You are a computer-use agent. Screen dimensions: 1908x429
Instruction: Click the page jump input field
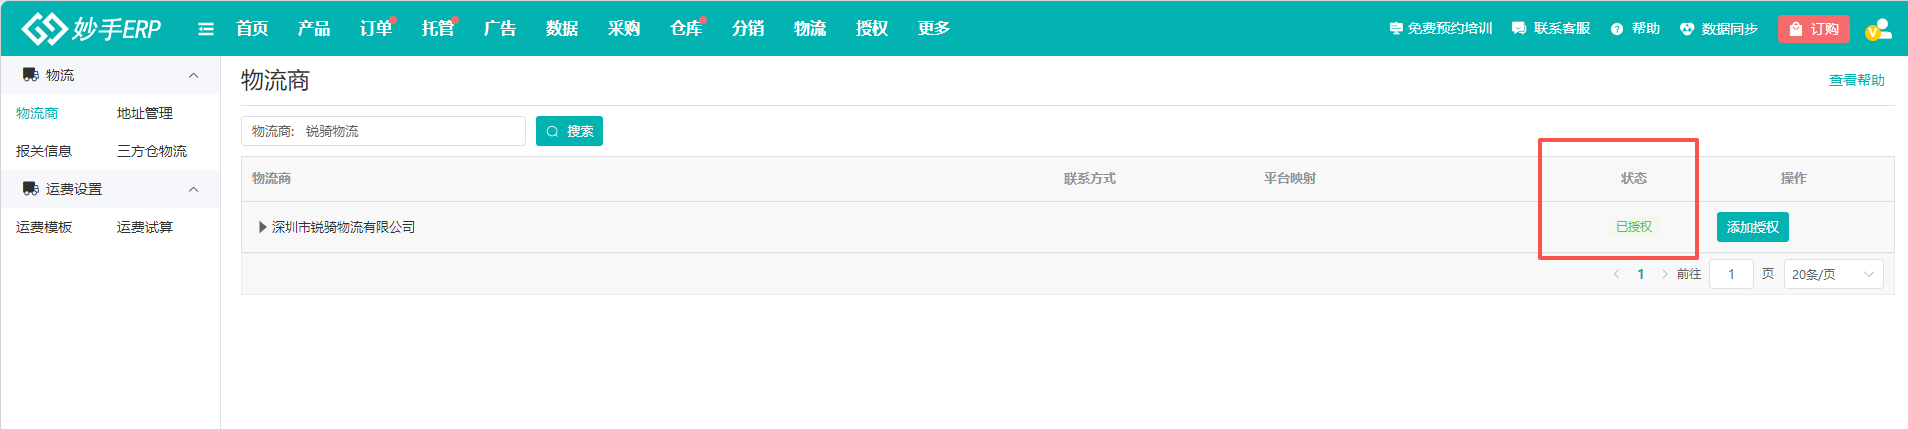1731,274
